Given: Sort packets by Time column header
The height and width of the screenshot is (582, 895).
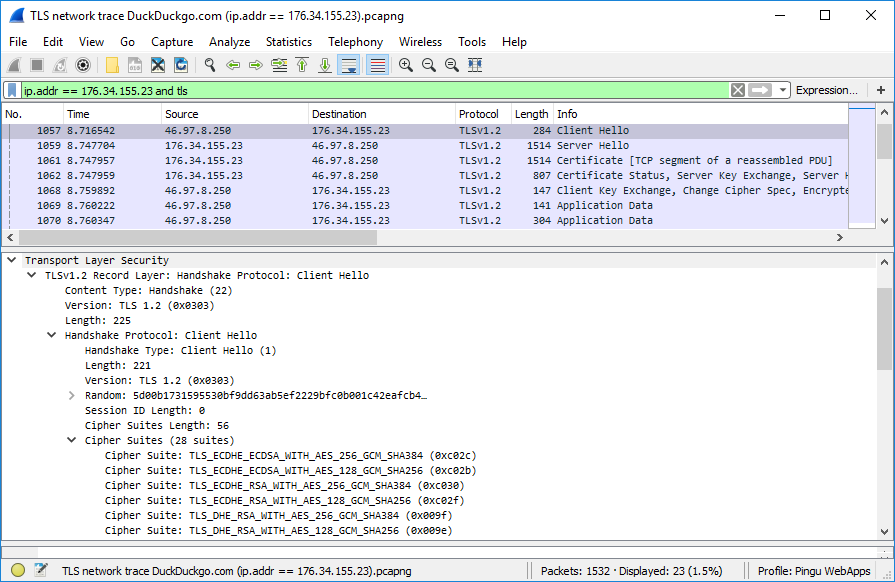Looking at the screenshot, I should (112, 114).
